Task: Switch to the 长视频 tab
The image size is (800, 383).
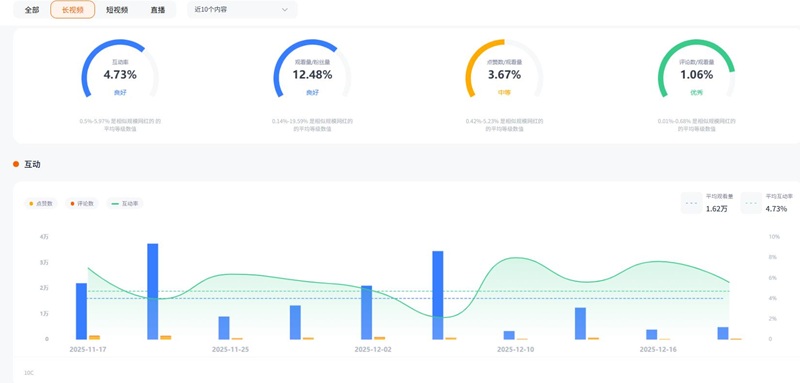Action: [72, 10]
